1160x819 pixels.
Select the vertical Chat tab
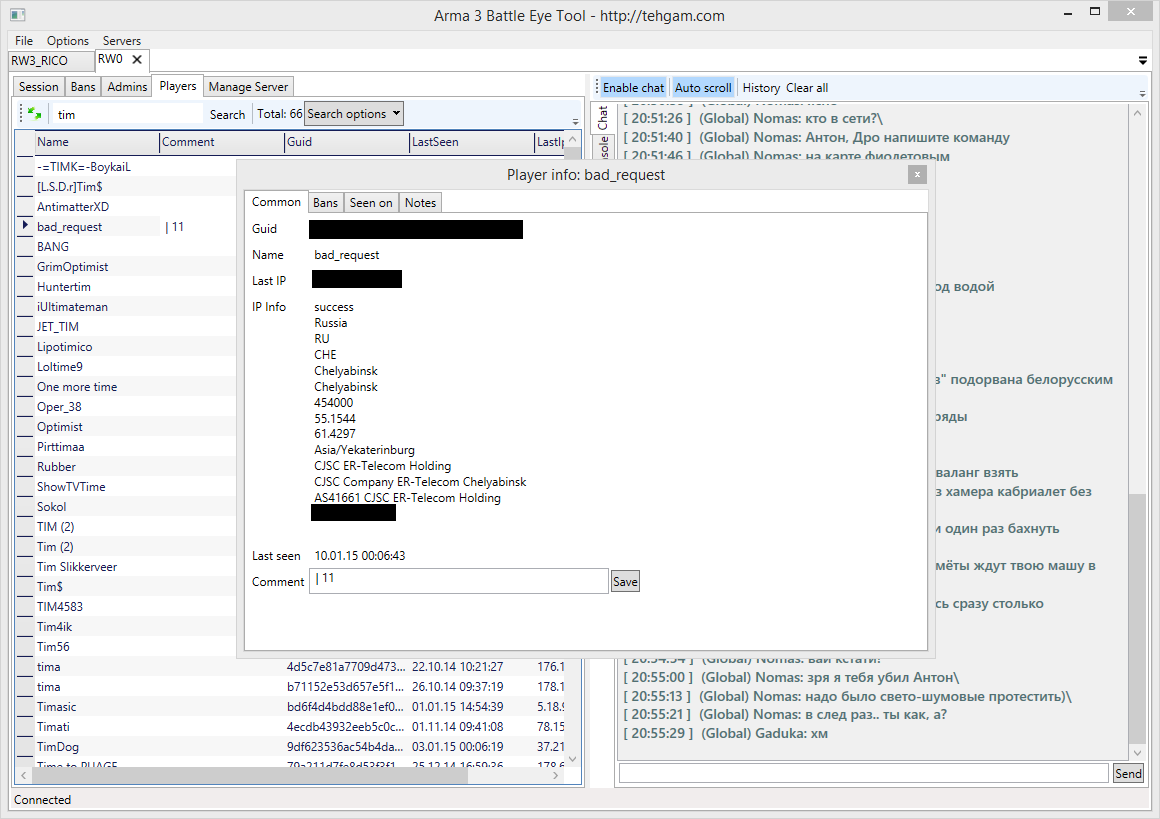click(x=602, y=118)
